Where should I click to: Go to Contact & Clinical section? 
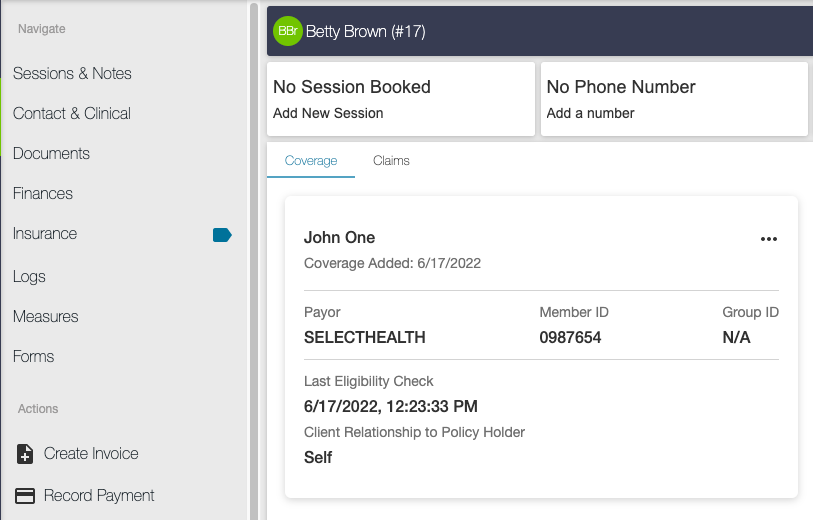click(72, 114)
